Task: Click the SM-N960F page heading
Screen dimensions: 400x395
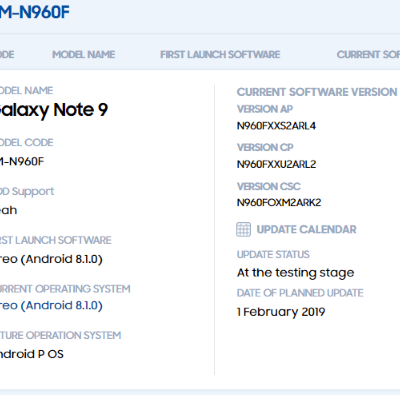Action: coord(35,12)
